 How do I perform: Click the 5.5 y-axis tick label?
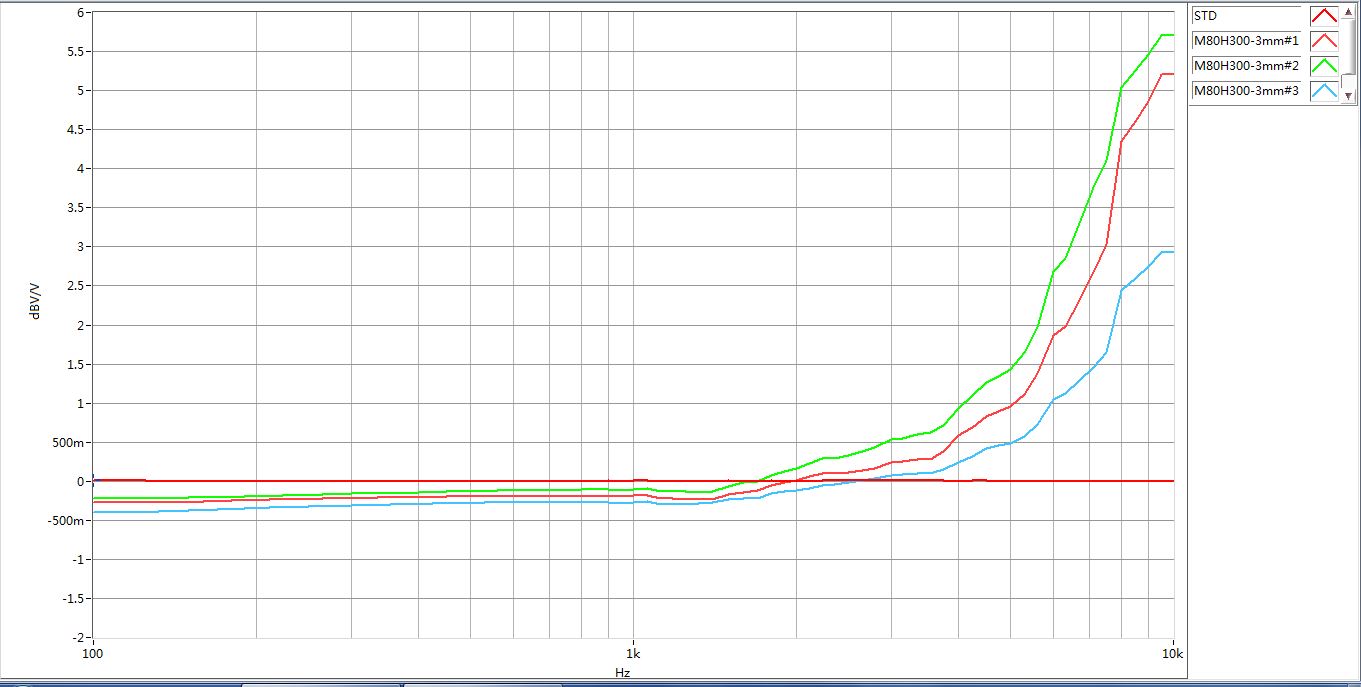tap(72, 52)
